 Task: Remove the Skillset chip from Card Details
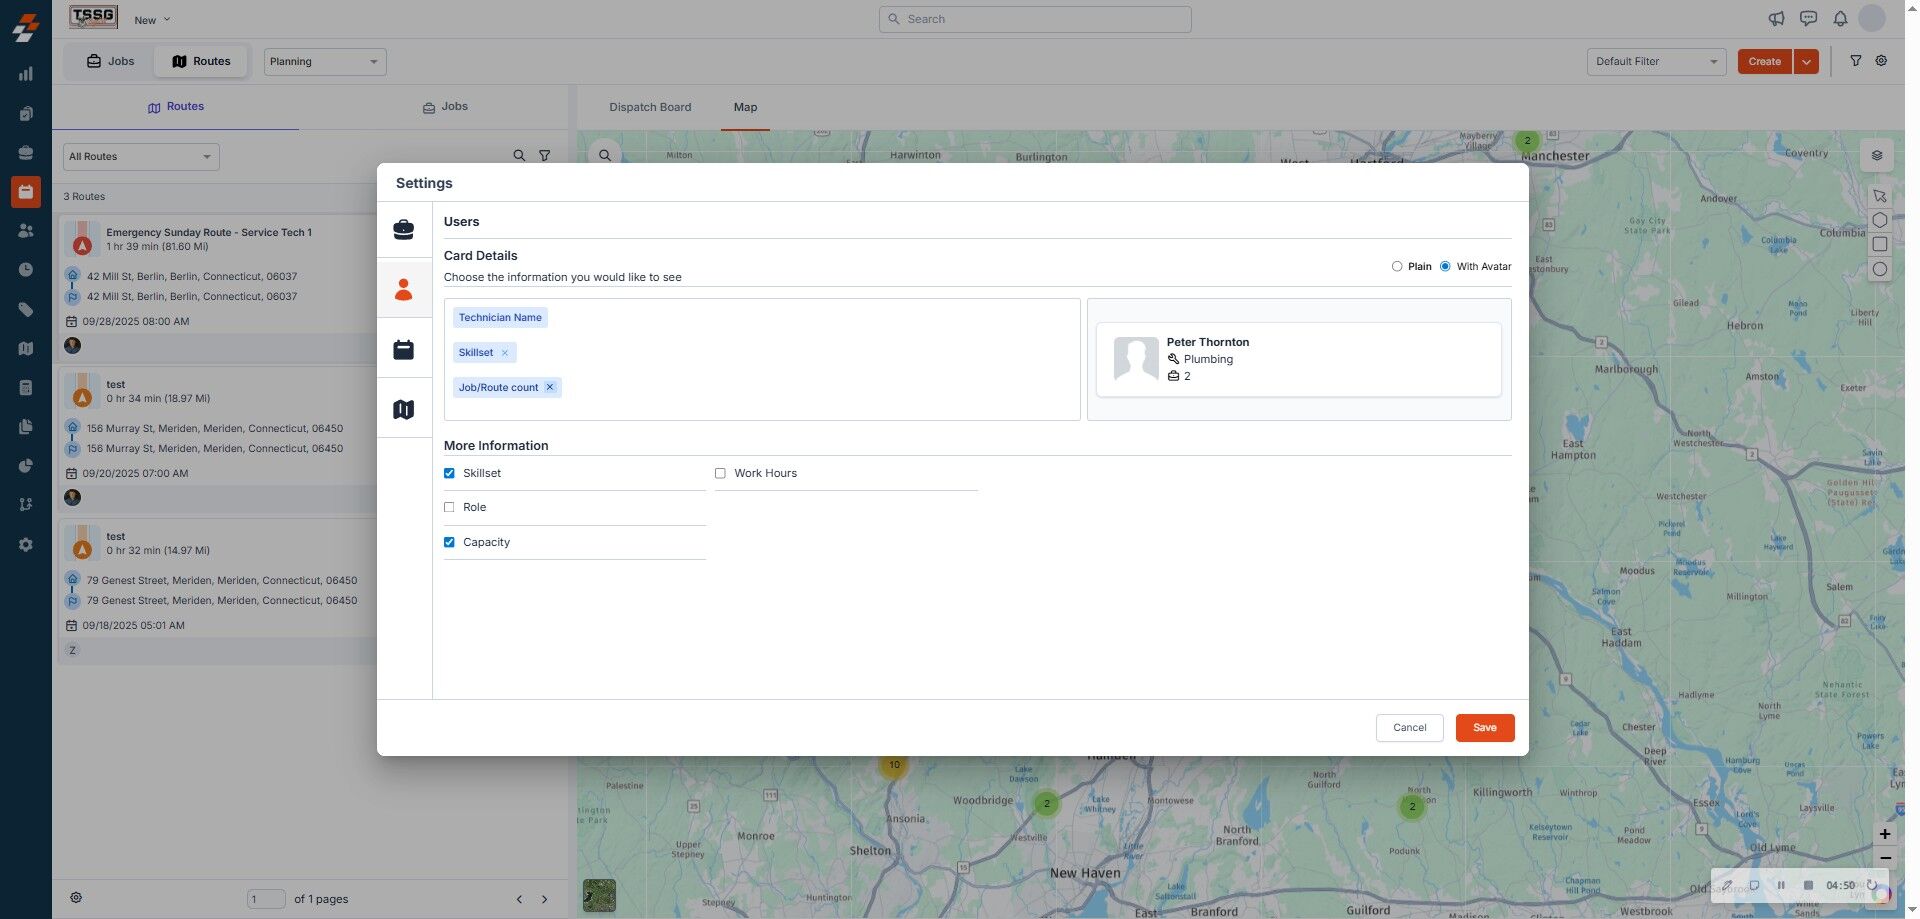505,353
